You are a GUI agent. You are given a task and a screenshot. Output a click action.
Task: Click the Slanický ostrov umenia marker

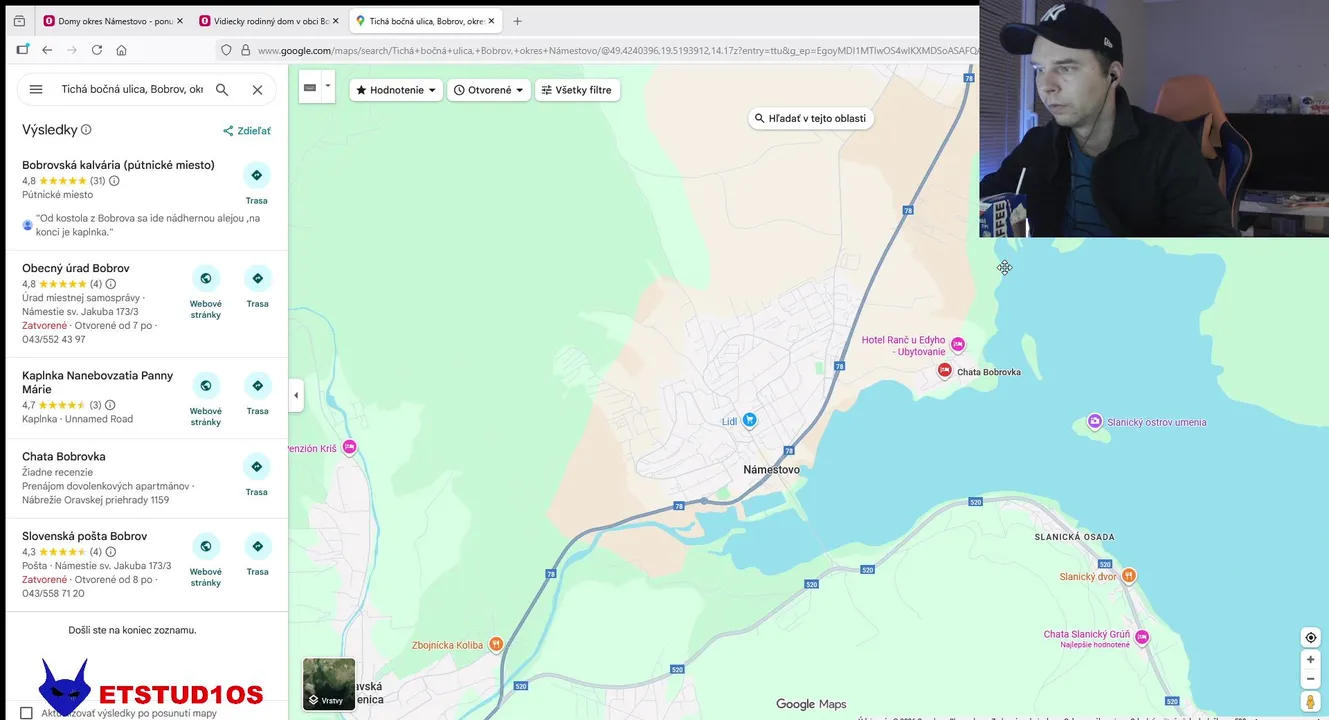[1094, 422]
